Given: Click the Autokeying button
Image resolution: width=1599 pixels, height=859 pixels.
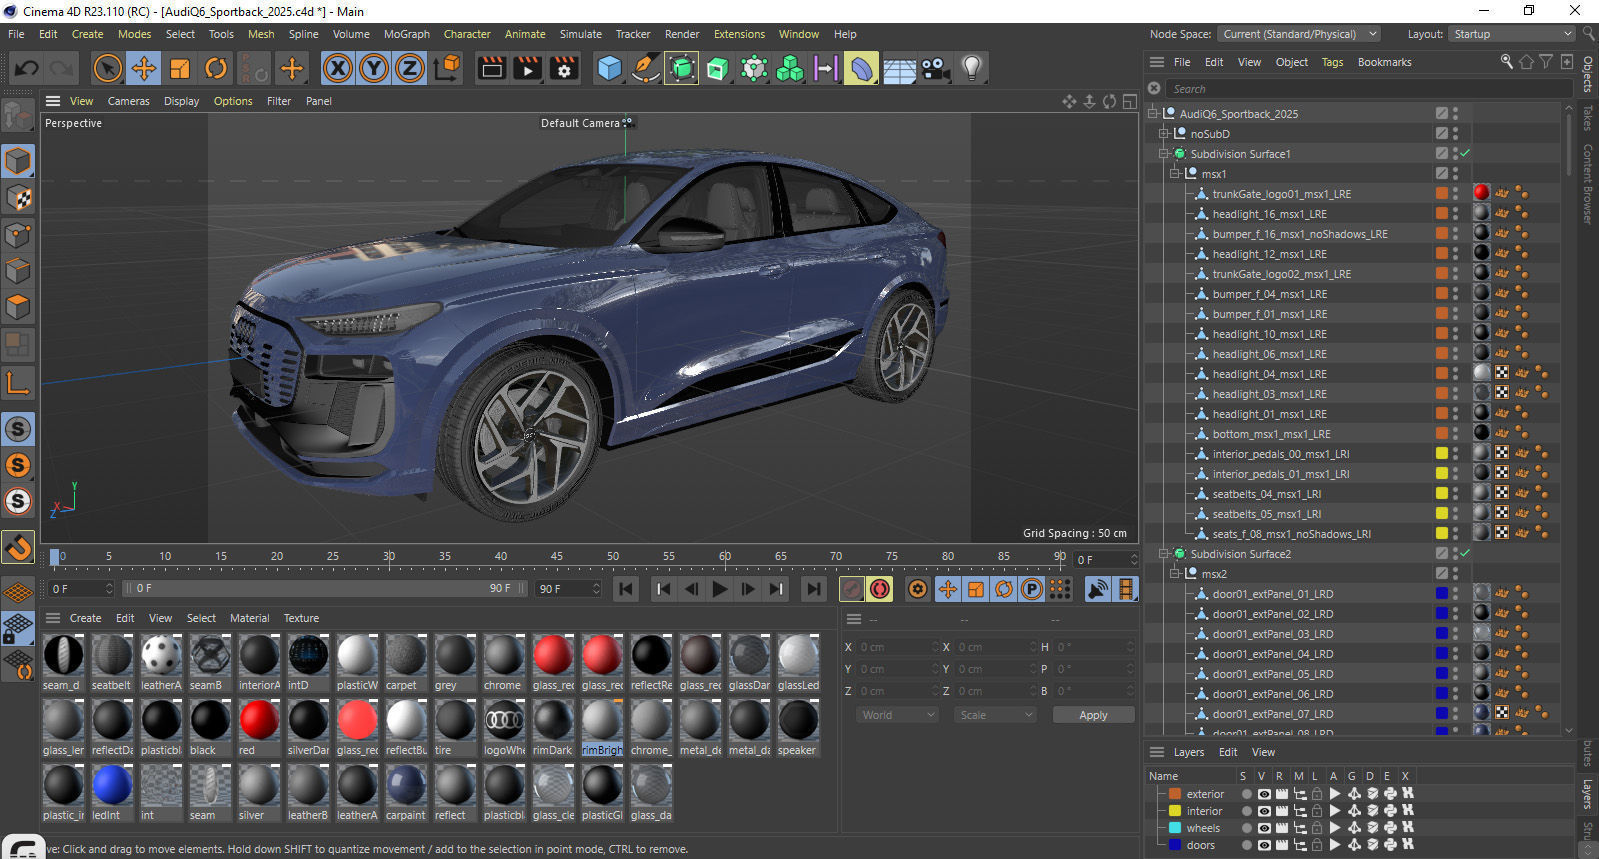Looking at the screenshot, I should pos(880,589).
